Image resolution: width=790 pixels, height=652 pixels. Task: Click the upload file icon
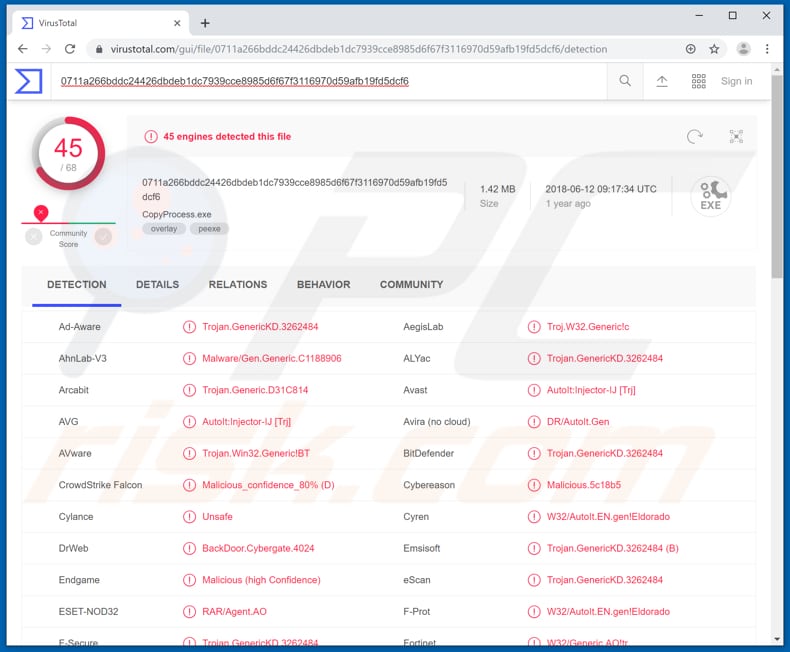click(662, 81)
